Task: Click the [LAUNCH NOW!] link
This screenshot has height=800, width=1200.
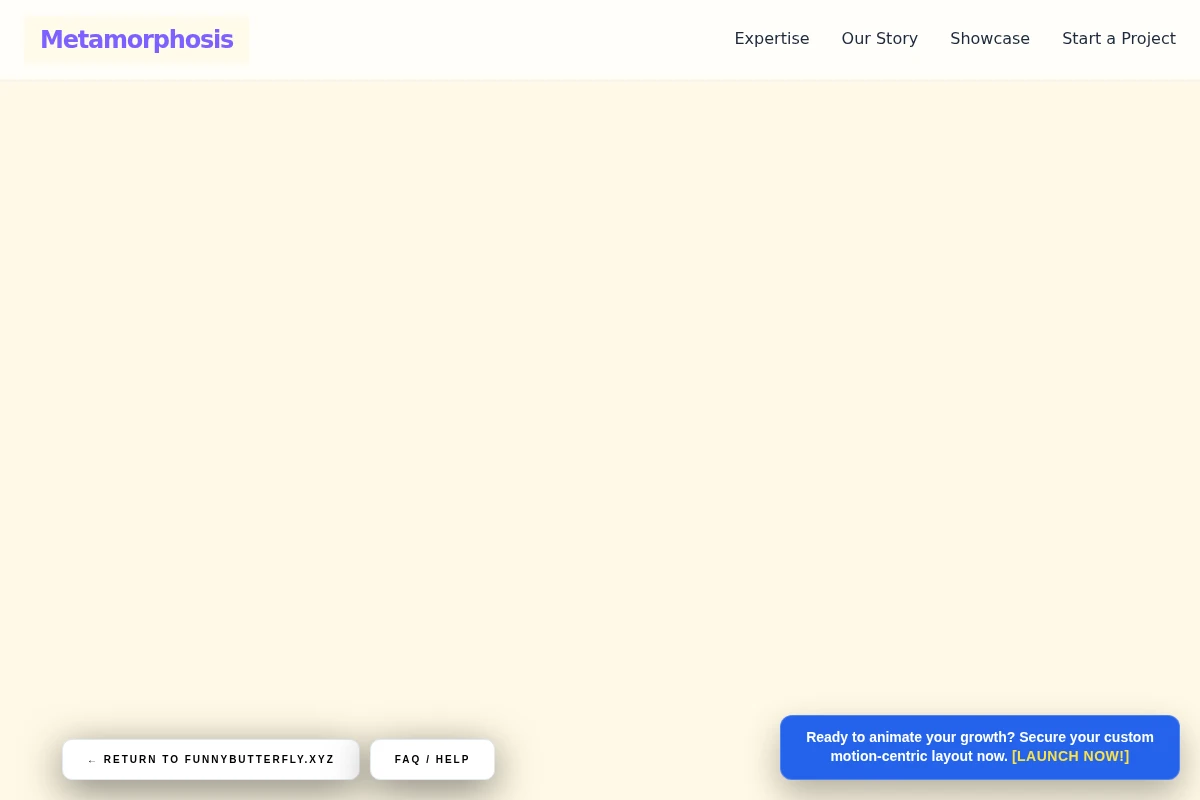Action: click(x=1070, y=757)
